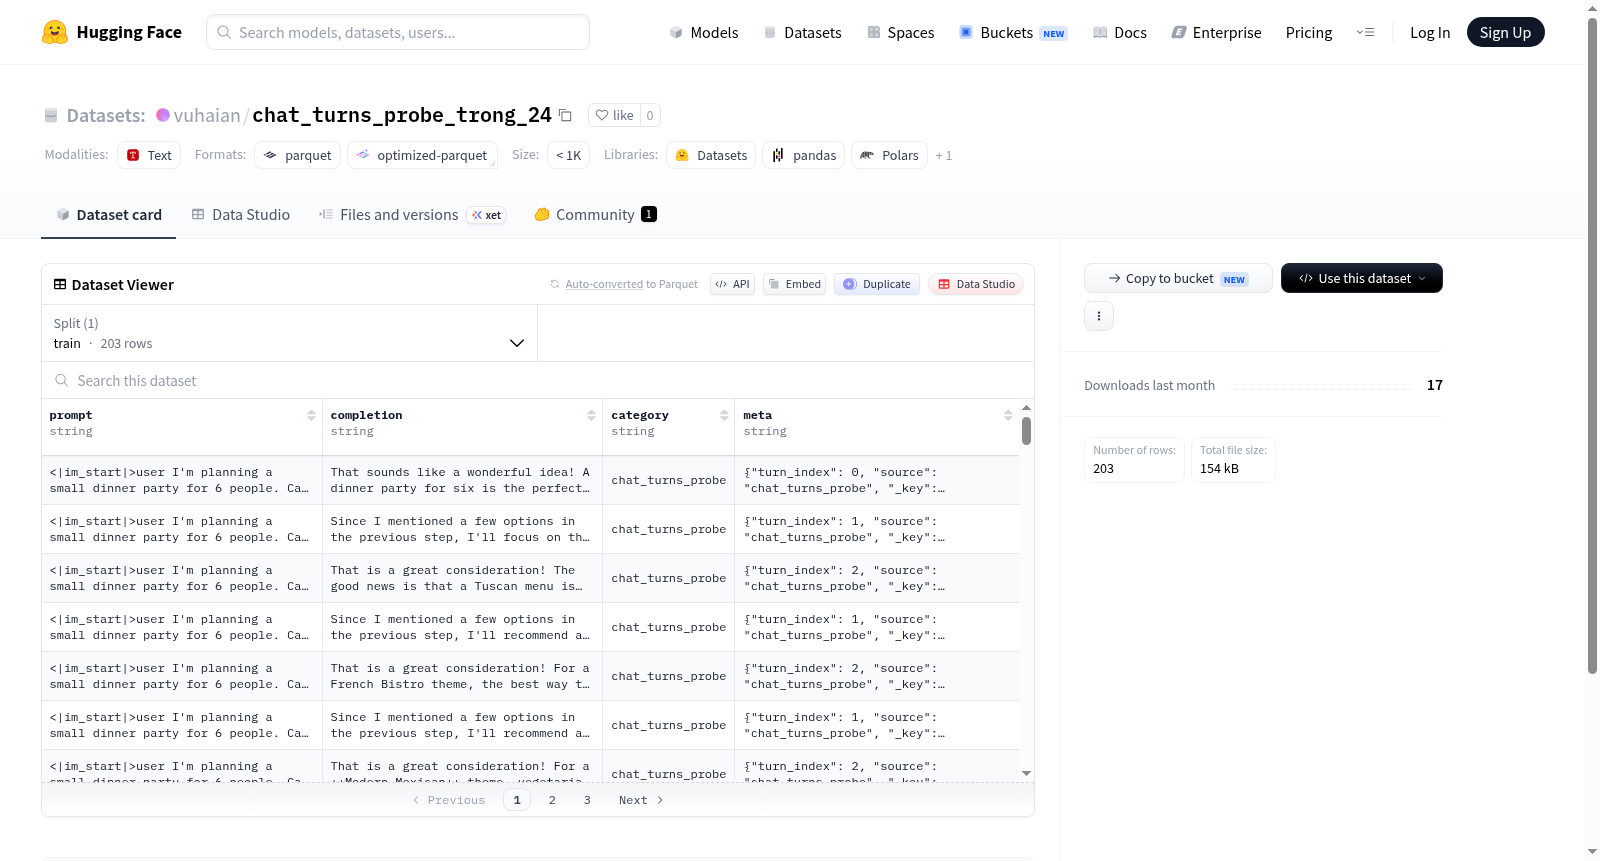Click the Hugging Face logo icon
The image size is (1600, 861).
coord(55,32)
